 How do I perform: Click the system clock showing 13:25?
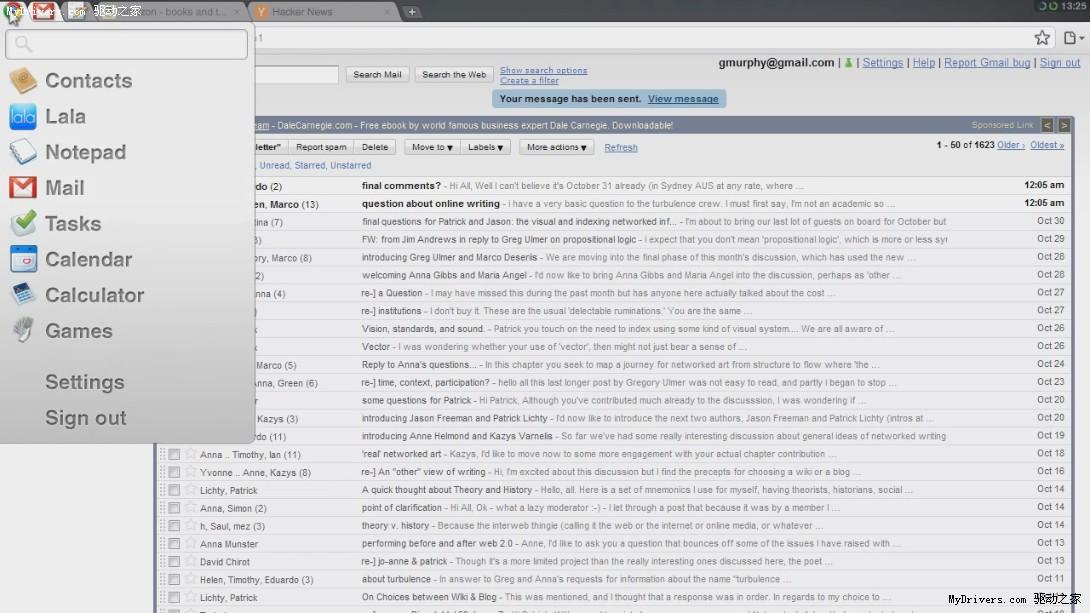click(x=1073, y=6)
